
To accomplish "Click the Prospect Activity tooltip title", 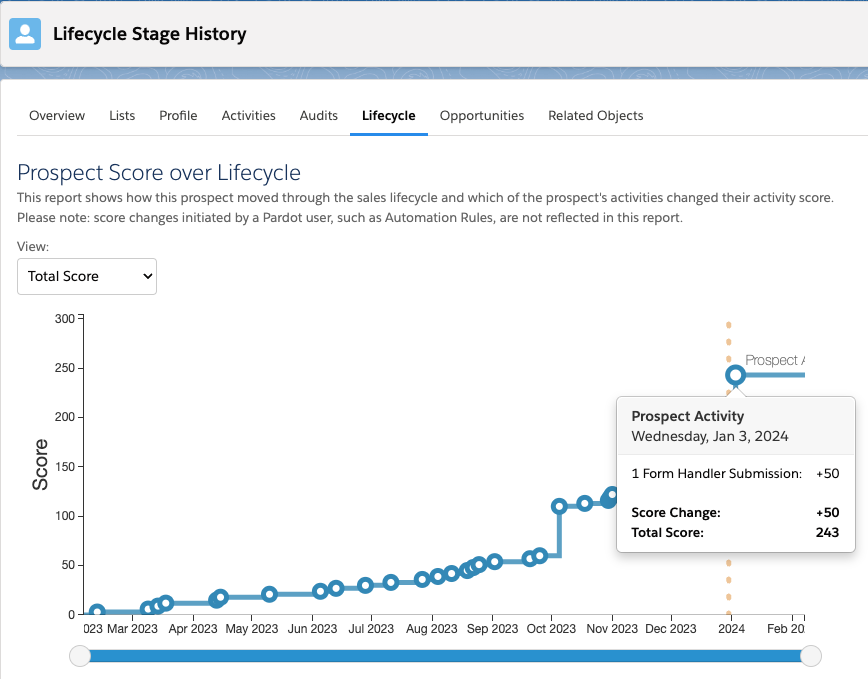I will pyautogui.click(x=688, y=416).
